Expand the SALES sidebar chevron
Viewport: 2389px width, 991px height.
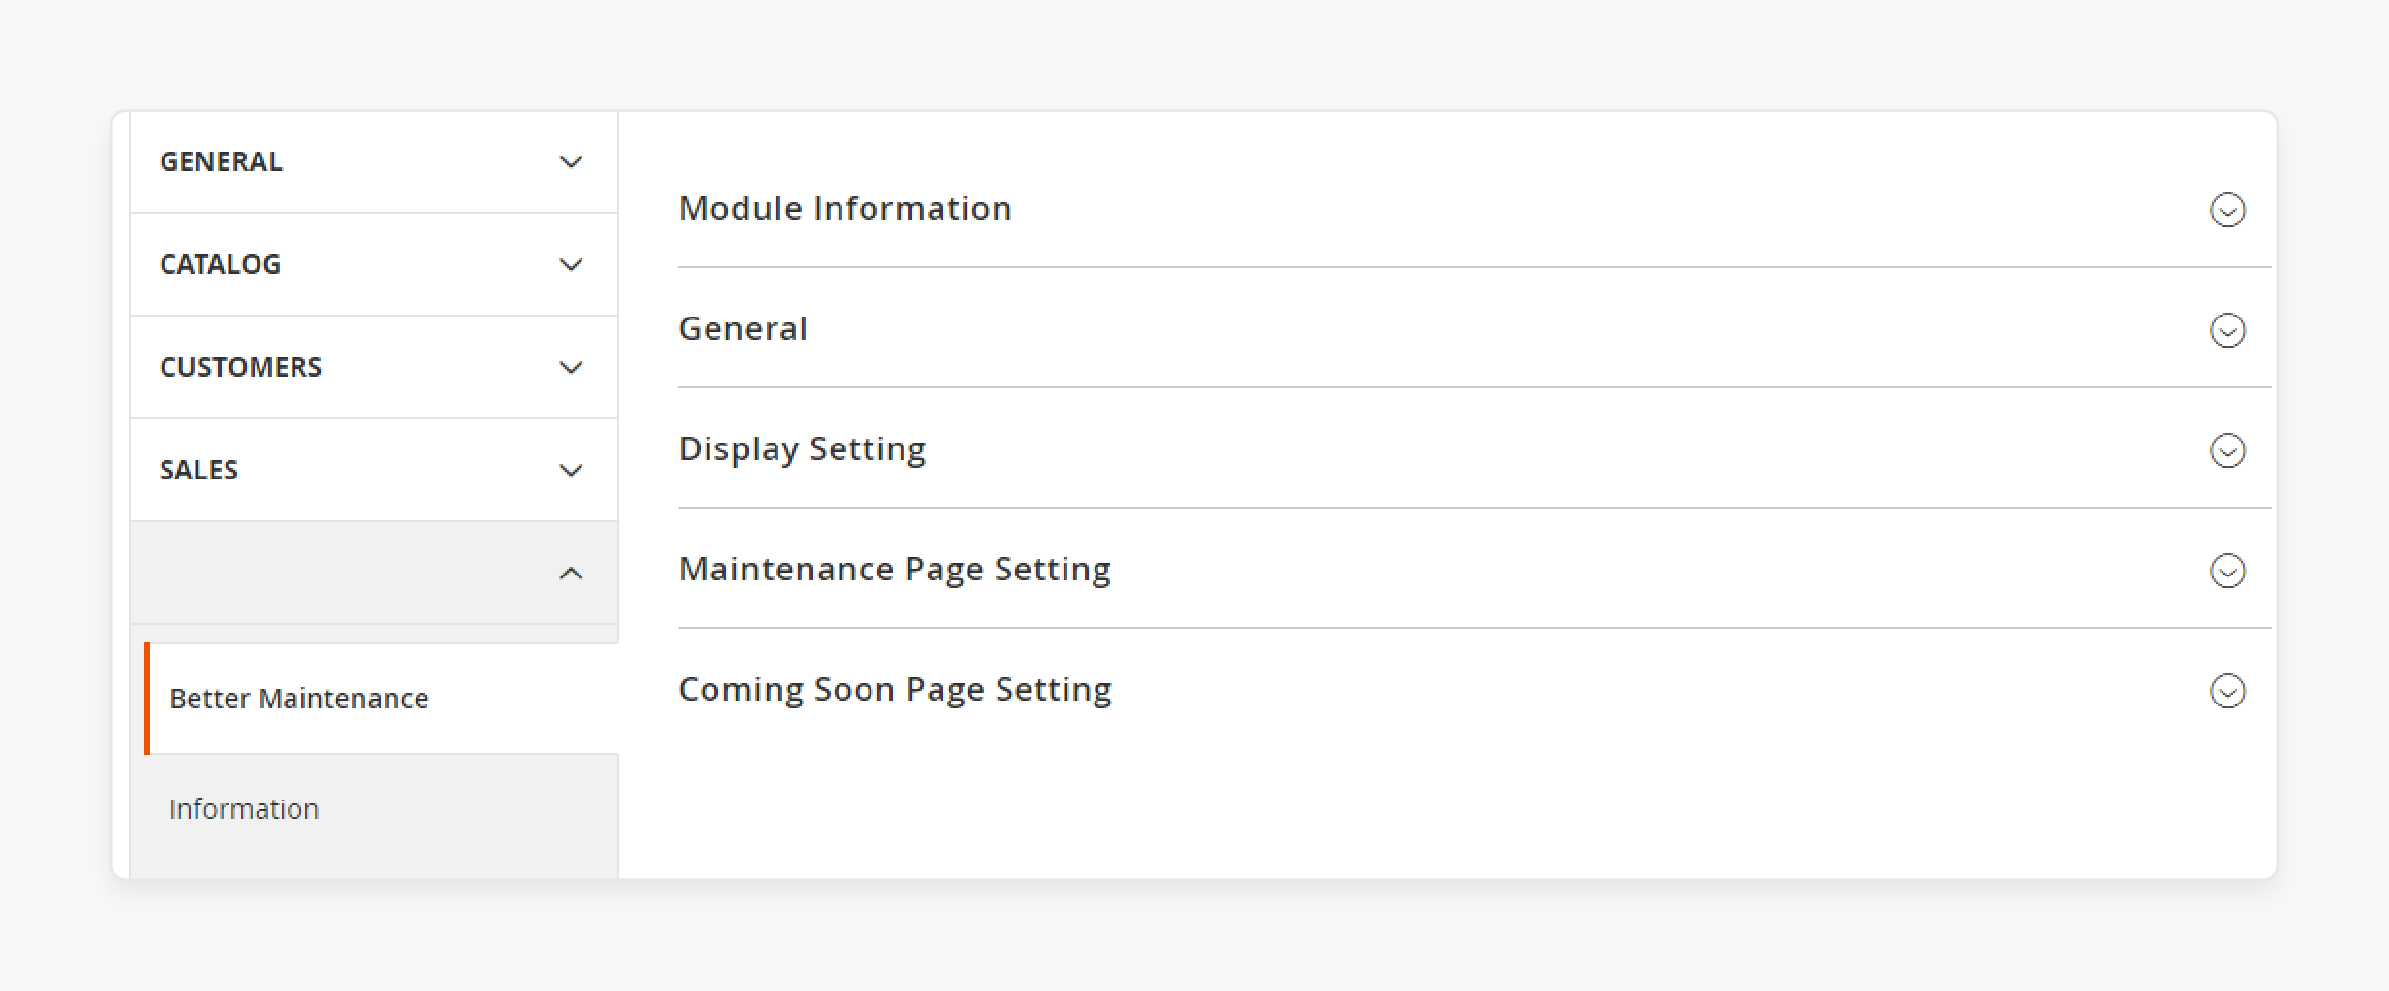click(571, 470)
